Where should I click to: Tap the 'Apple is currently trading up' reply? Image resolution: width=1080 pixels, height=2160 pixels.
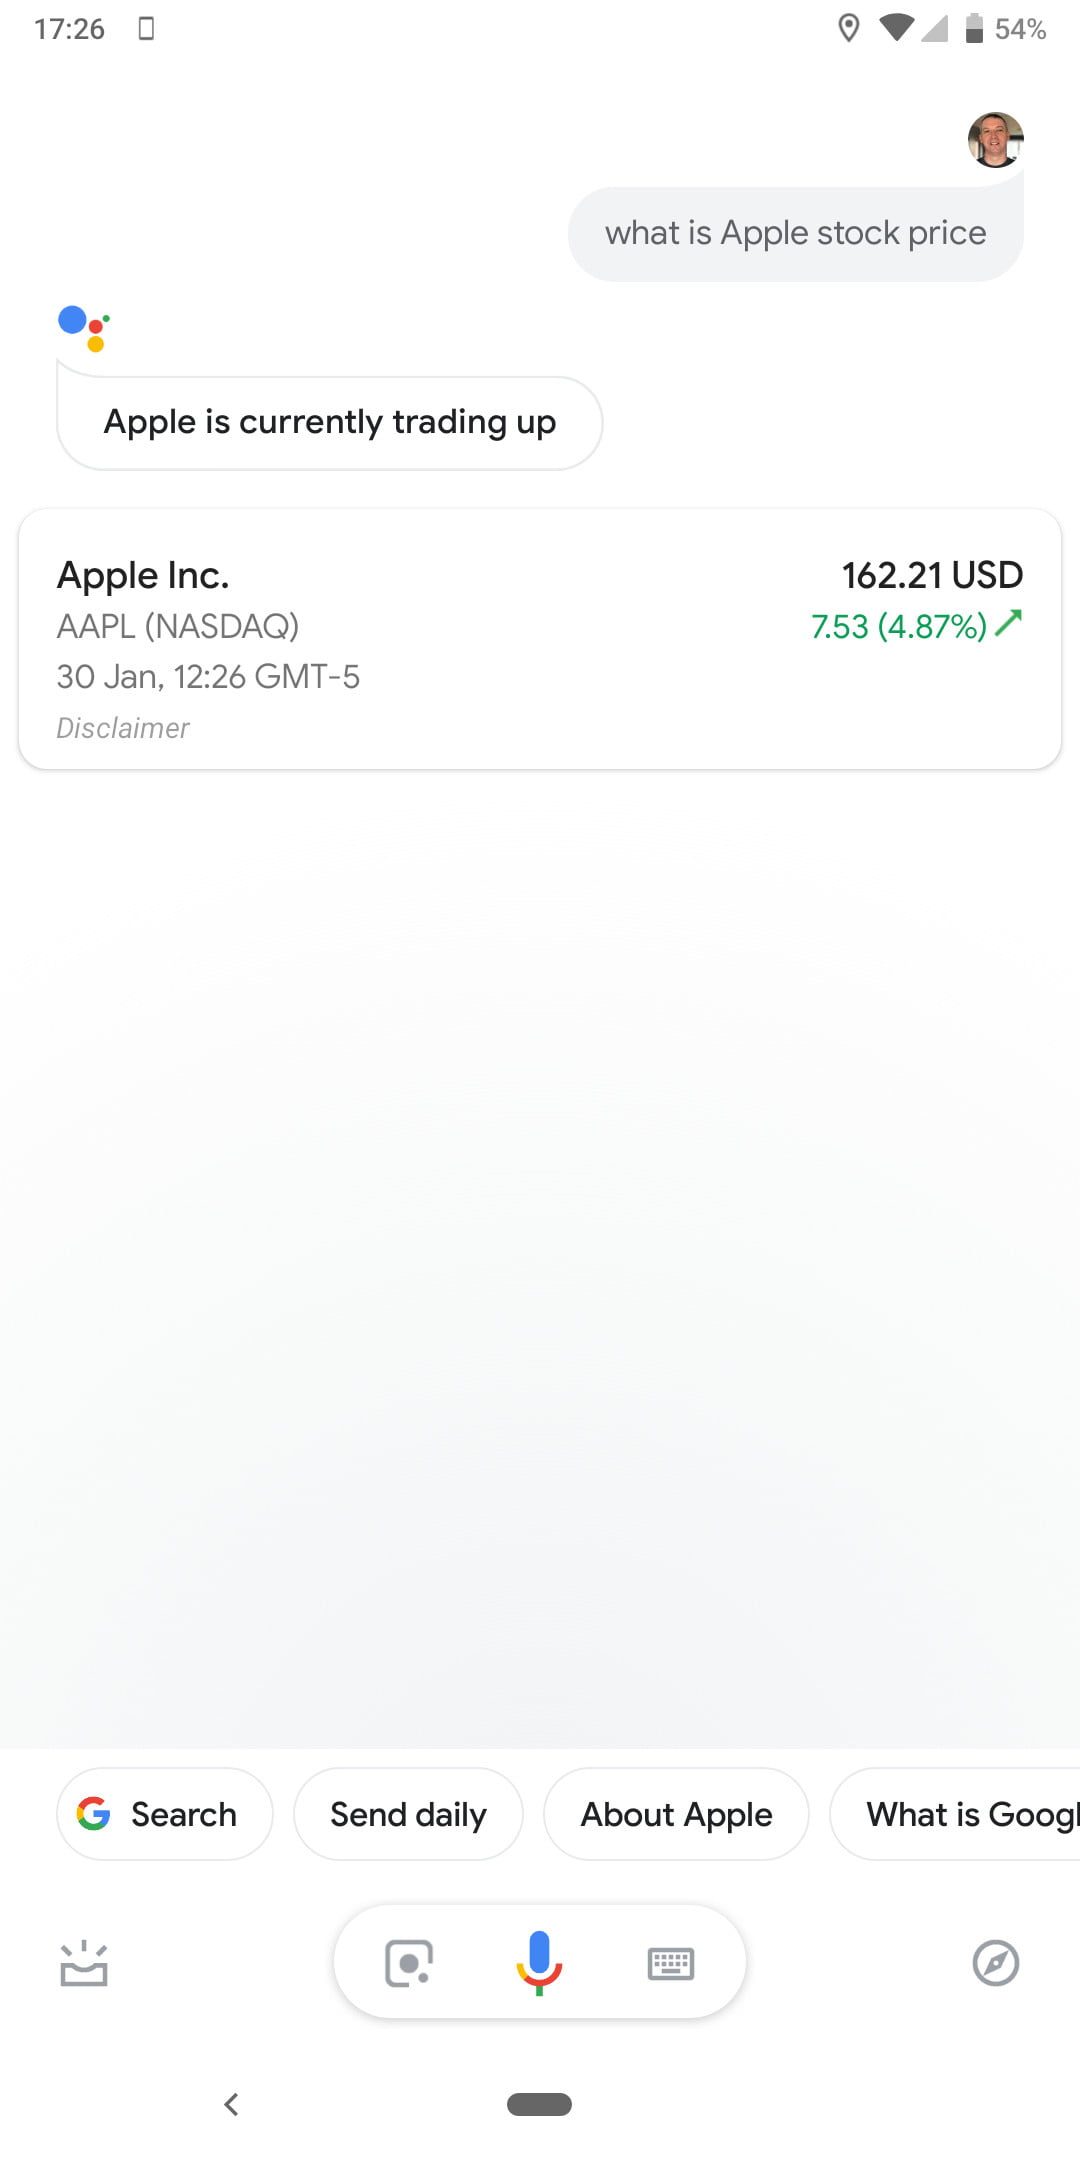tap(329, 422)
